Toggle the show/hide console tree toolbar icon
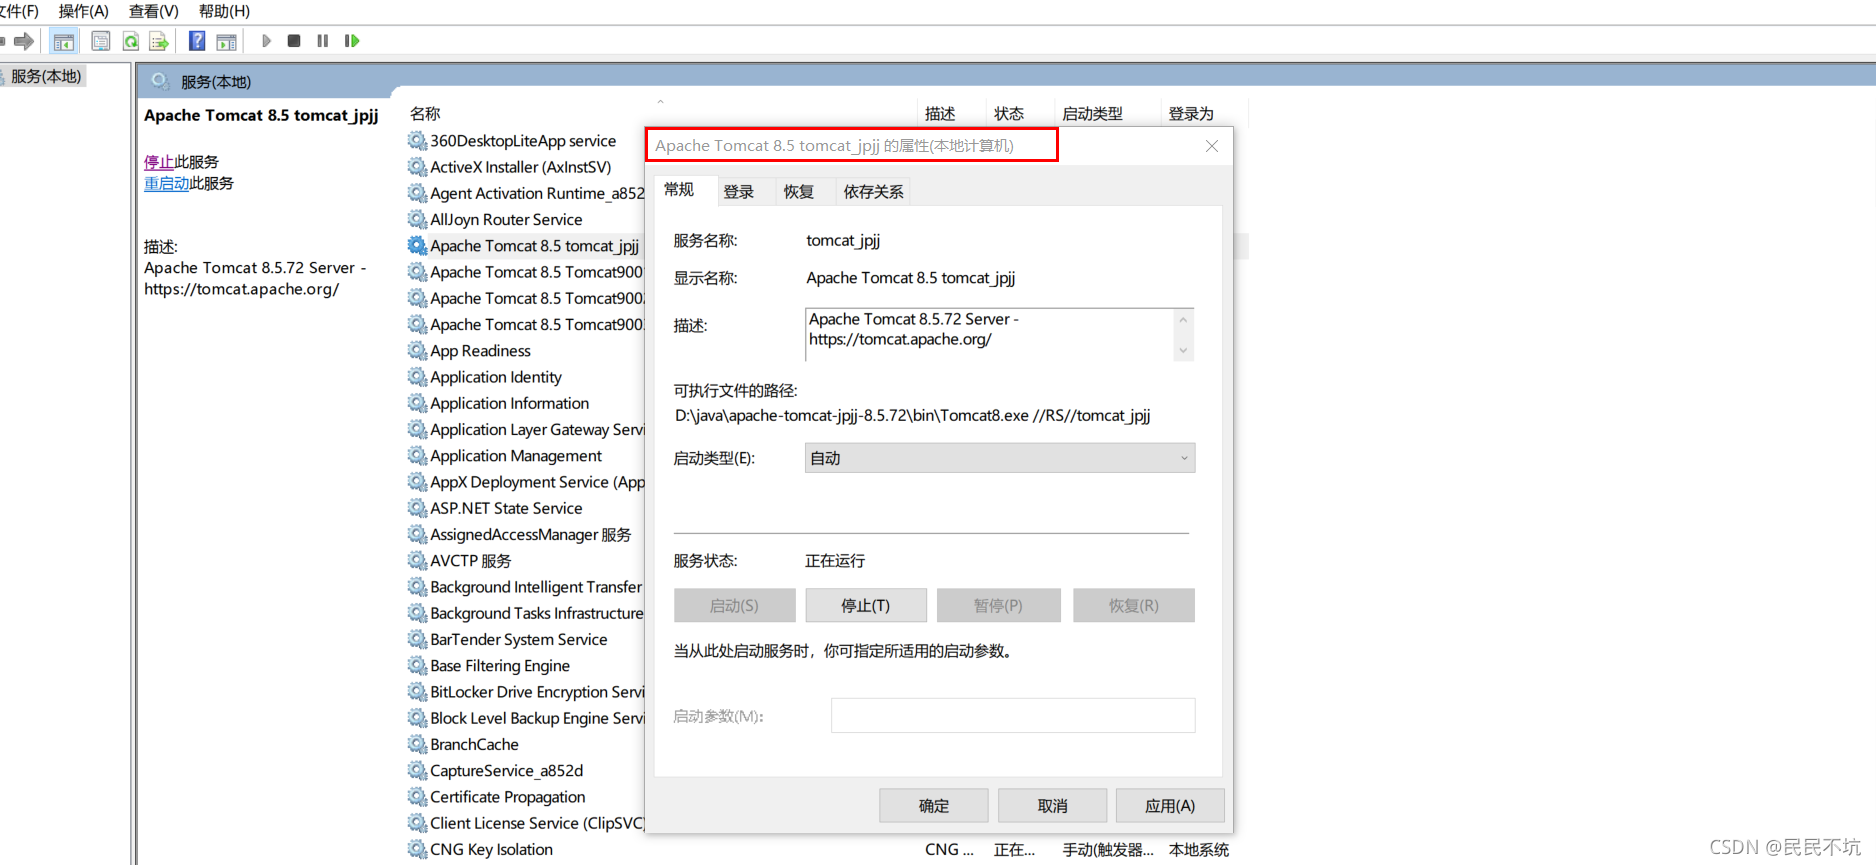 click(x=64, y=41)
